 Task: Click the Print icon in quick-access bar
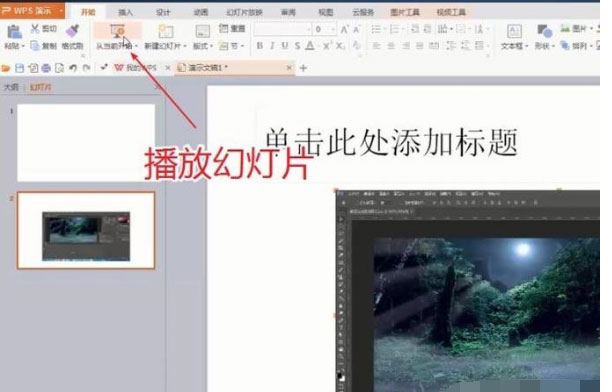pyautogui.click(x=46, y=68)
